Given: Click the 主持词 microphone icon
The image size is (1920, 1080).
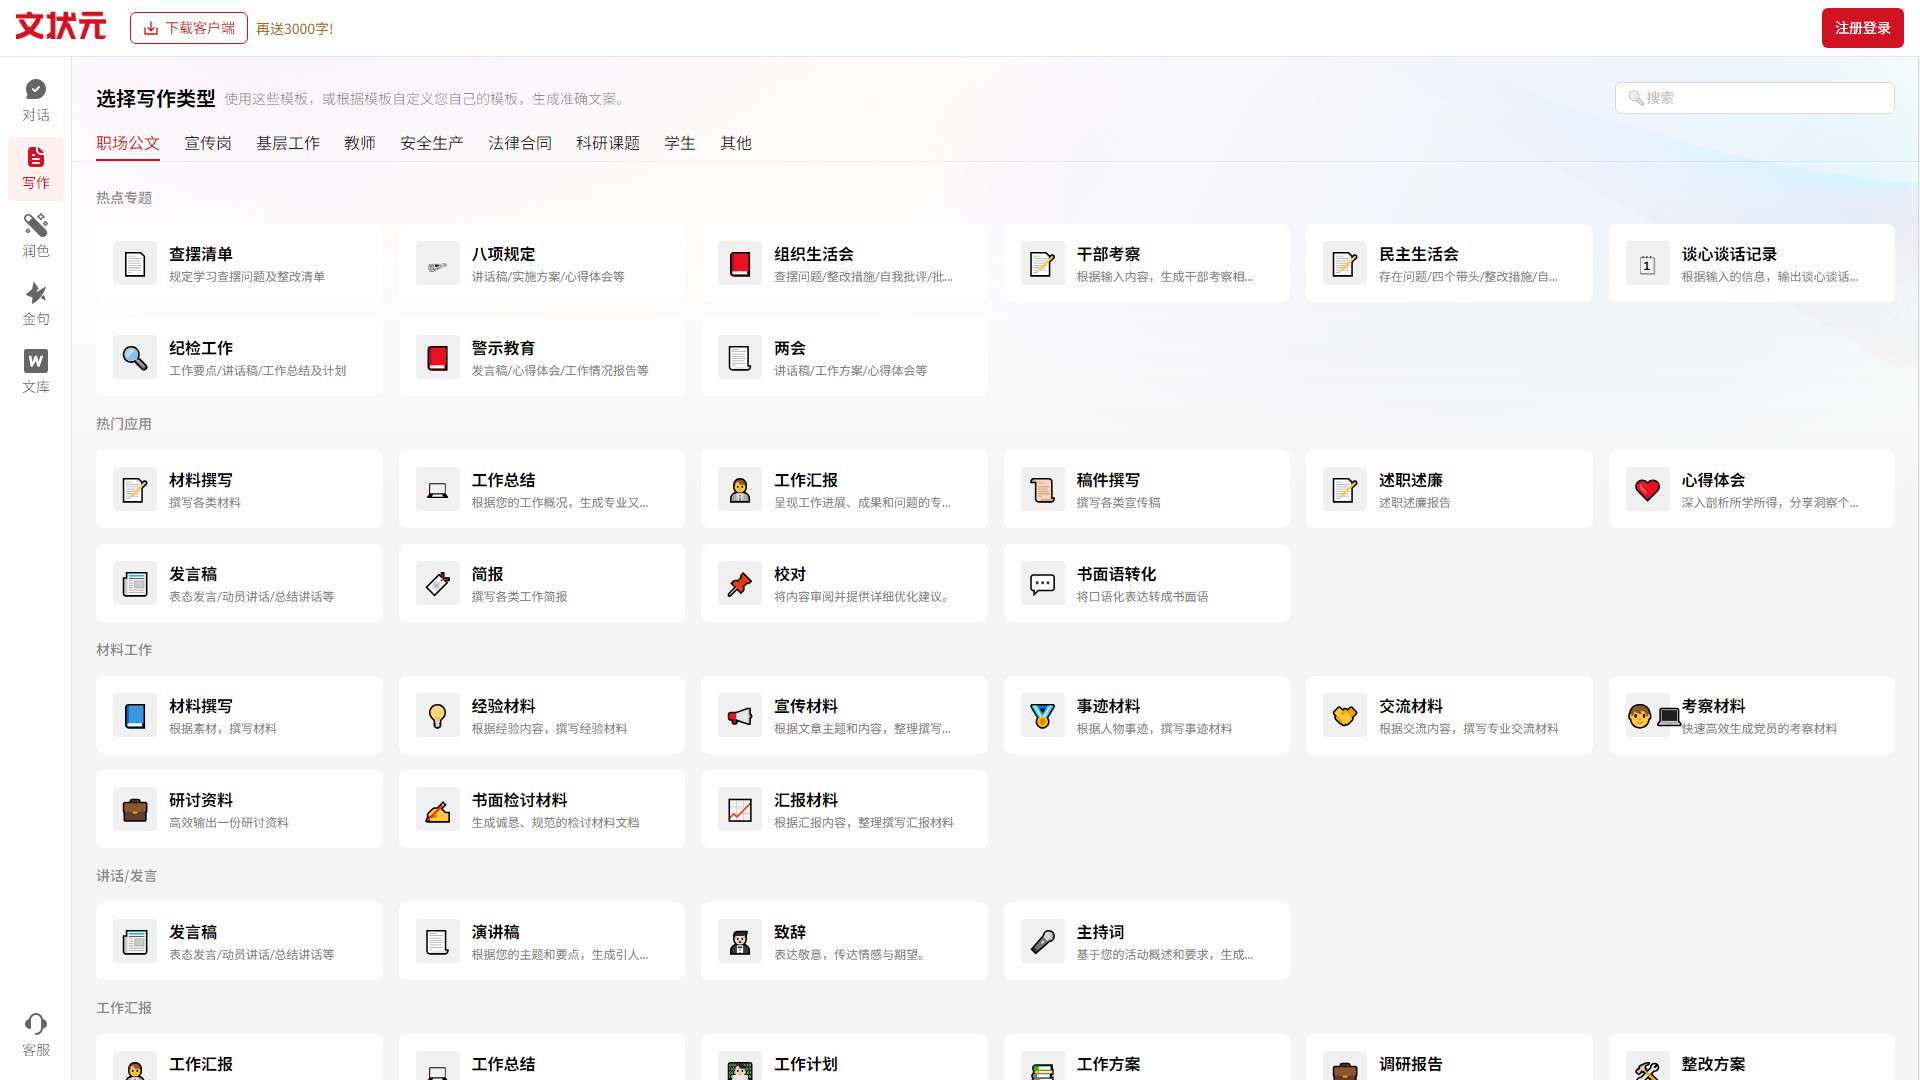Looking at the screenshot, I should tap(1042, 942).
